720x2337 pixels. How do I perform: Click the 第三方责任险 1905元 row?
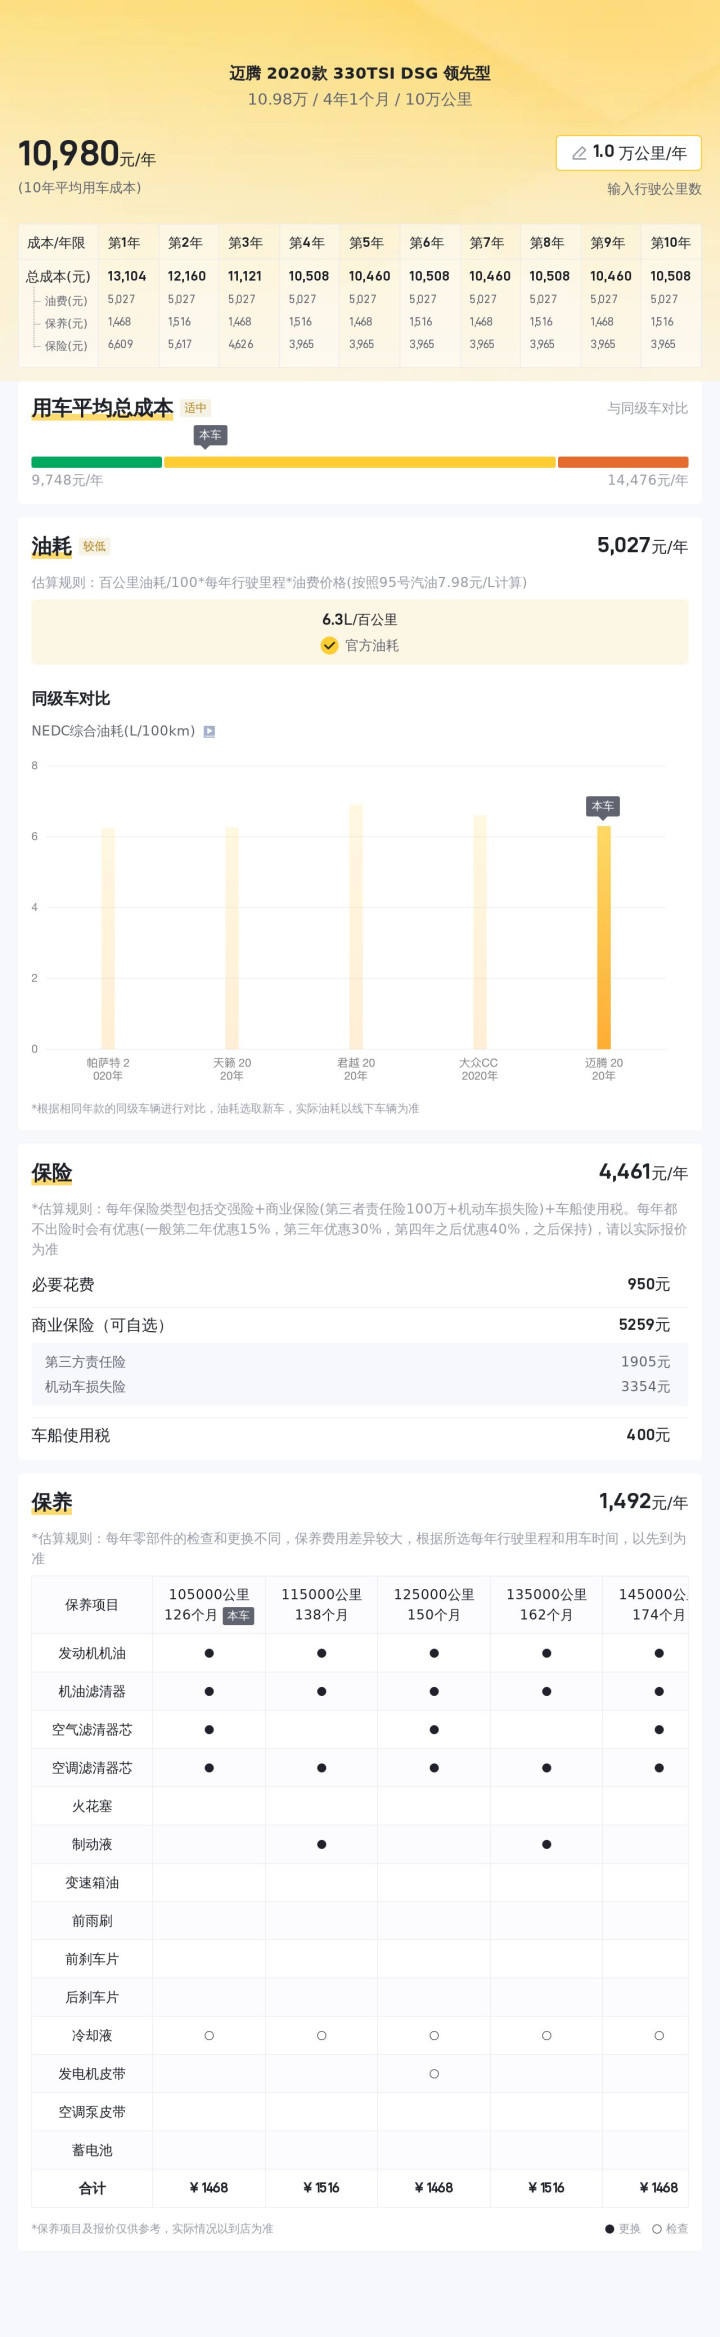click(x=360, y=1362)
